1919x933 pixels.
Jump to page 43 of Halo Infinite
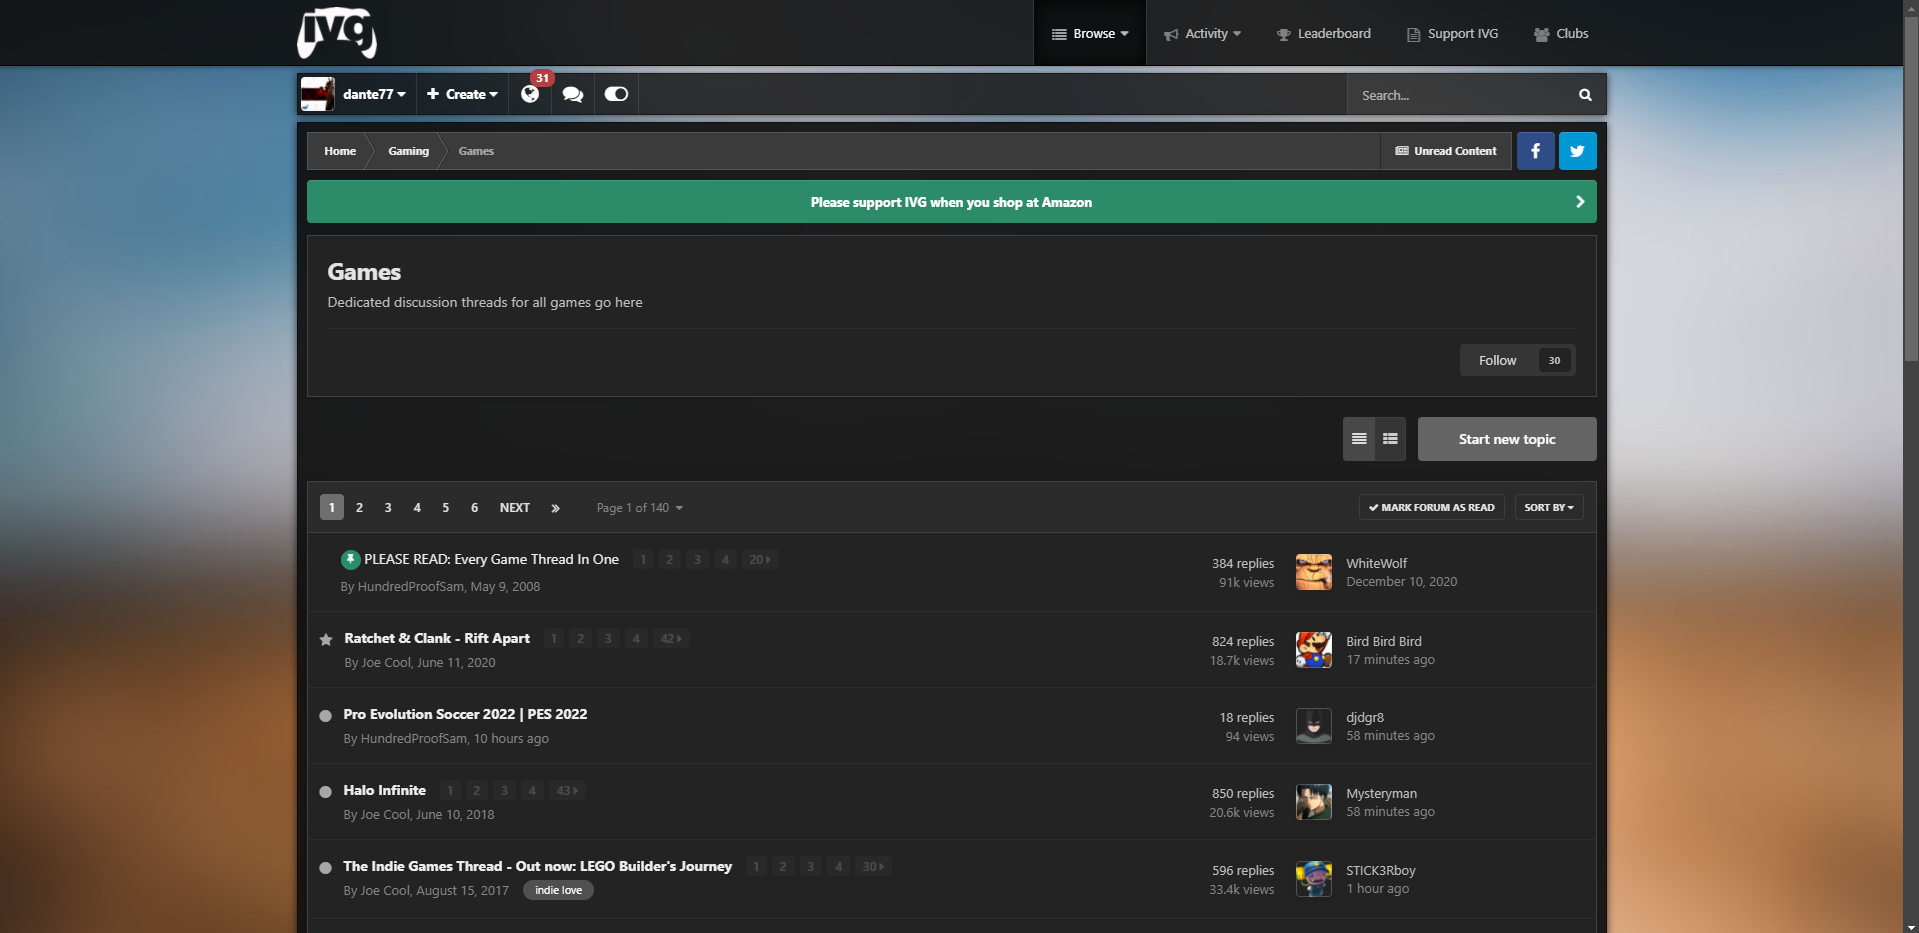pos(567,791)
